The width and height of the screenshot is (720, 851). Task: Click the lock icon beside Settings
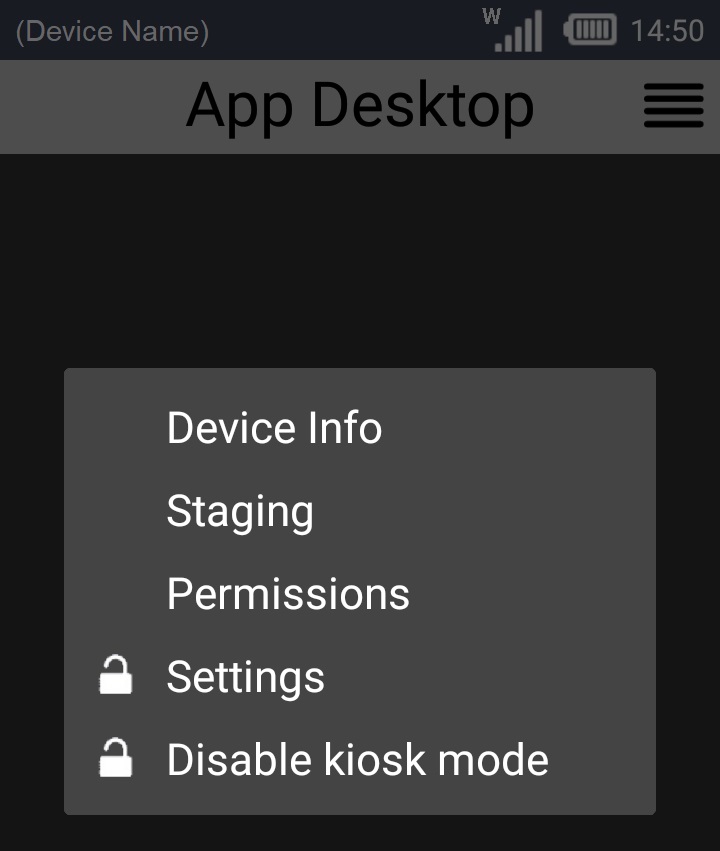[115, 676]
